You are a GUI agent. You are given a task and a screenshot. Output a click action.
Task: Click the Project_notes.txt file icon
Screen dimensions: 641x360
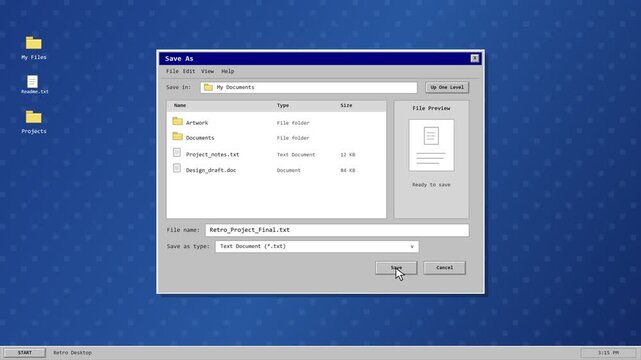point(177,152)
